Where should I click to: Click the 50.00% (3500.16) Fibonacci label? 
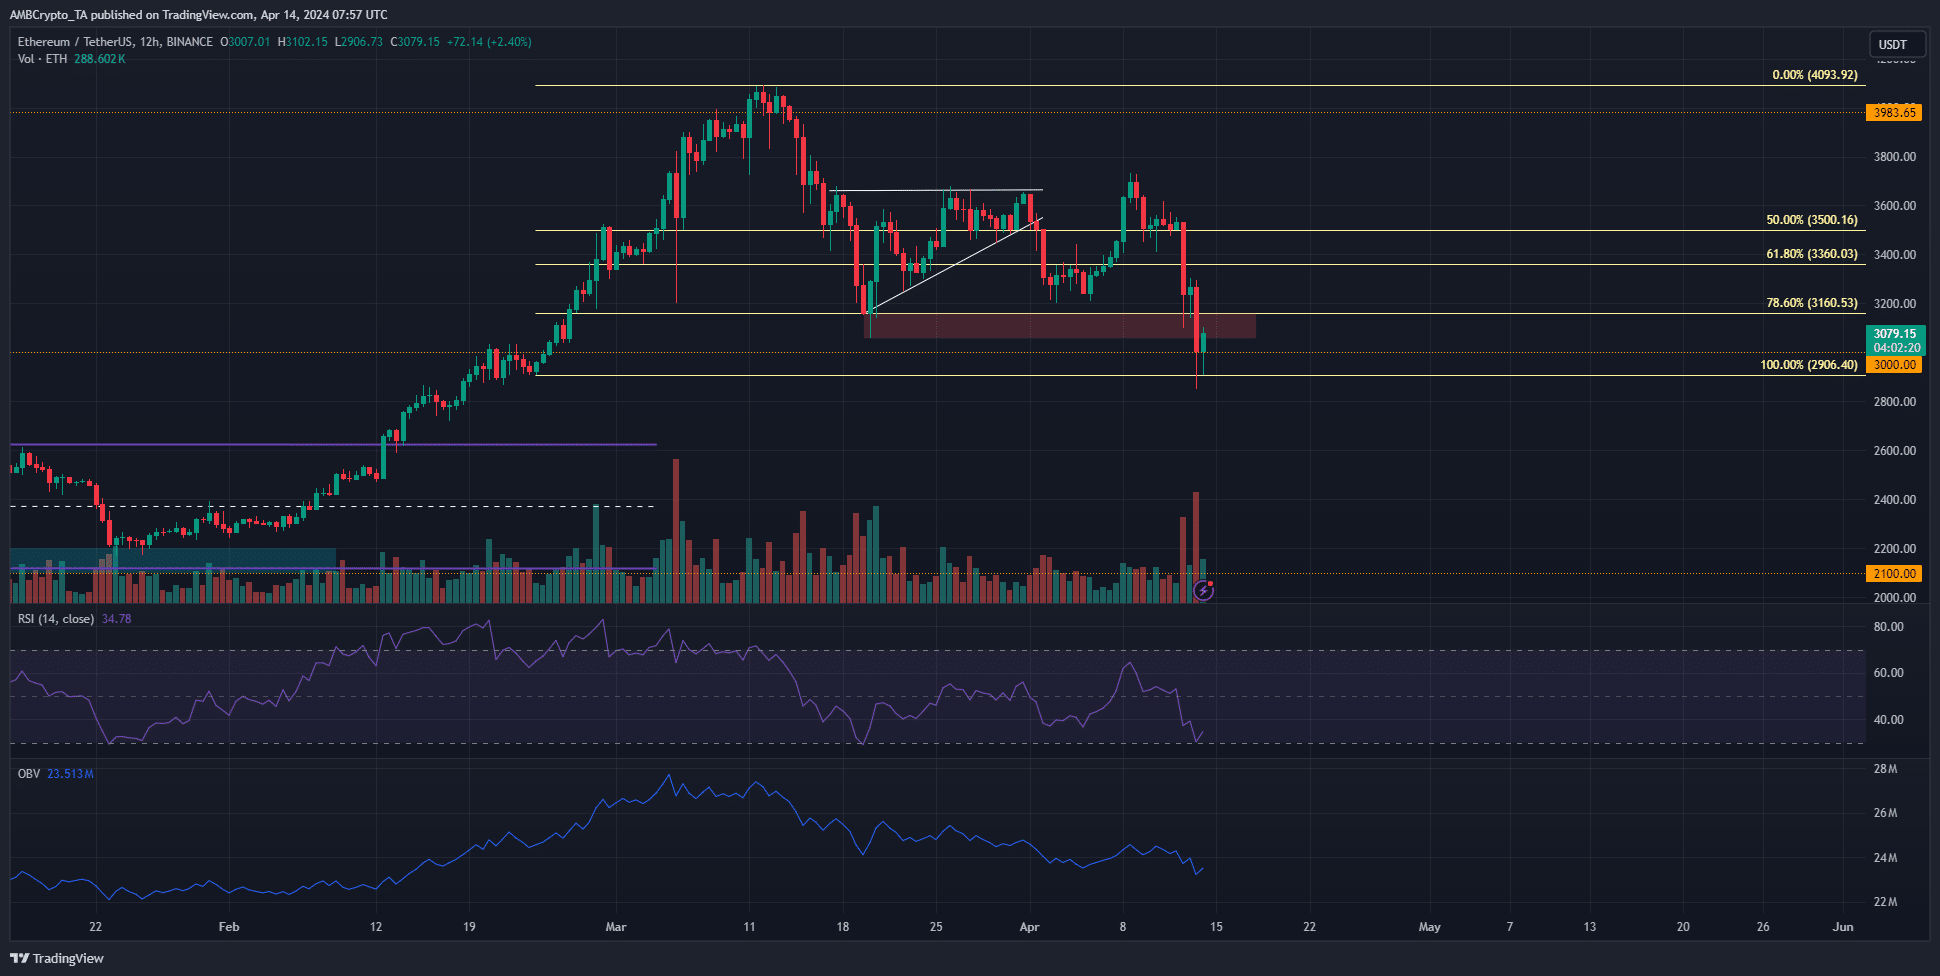(1811, 220)
